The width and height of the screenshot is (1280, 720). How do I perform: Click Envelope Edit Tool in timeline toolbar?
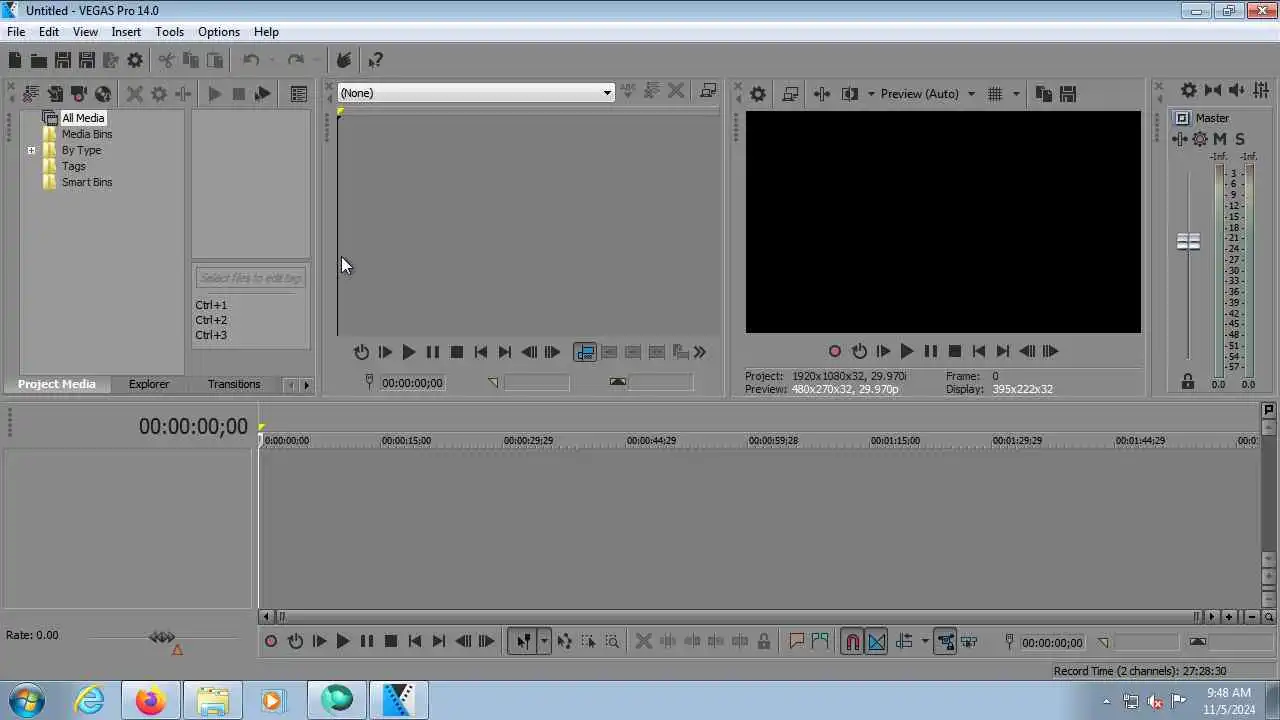[565, 642]
